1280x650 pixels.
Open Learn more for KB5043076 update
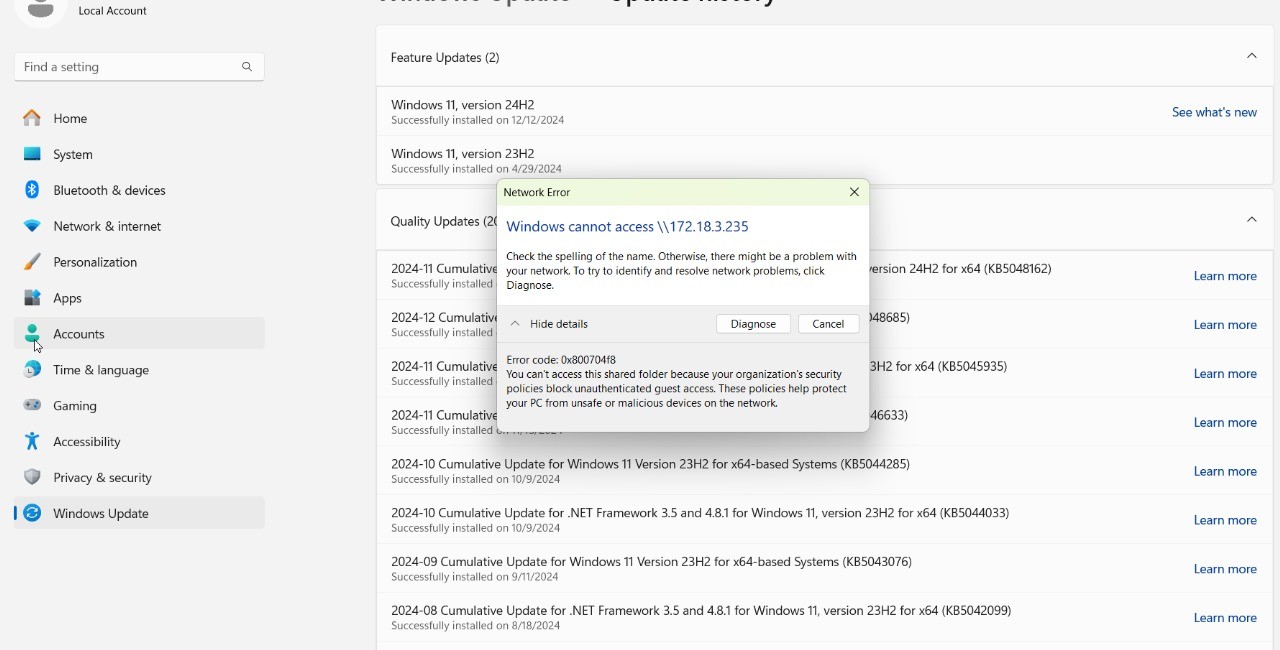tap(1225, 569)
